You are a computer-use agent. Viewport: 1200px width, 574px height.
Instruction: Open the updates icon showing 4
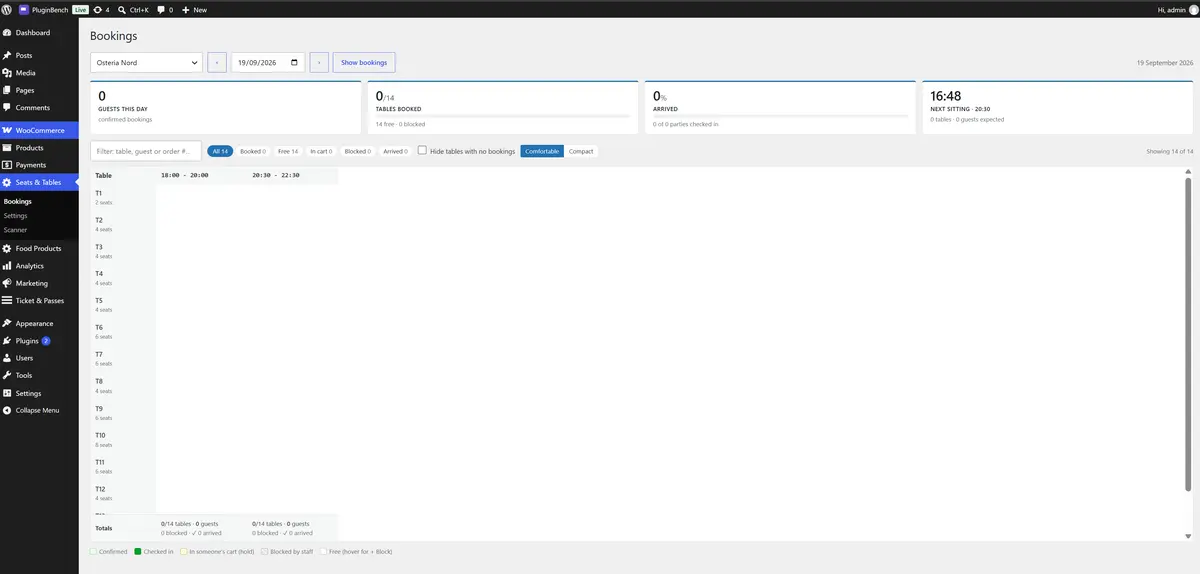point(101,9)
